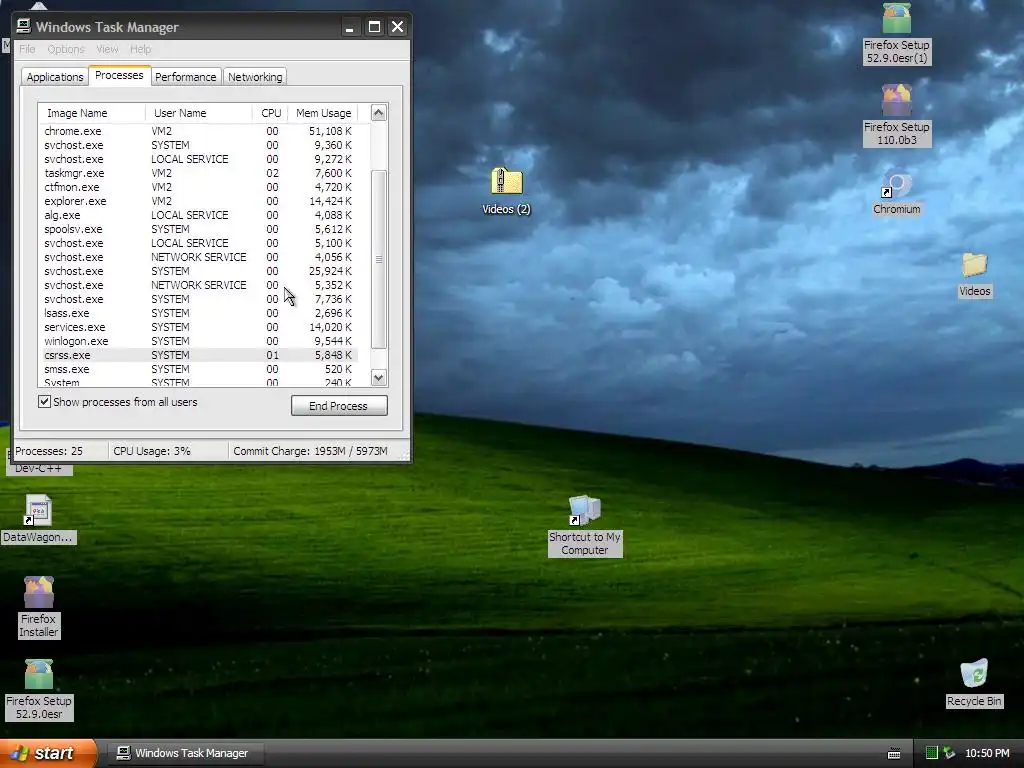This screenshot has height=768, width=1024.
Task: Click the process list scroll down arrow
Action: pos(379,377)
